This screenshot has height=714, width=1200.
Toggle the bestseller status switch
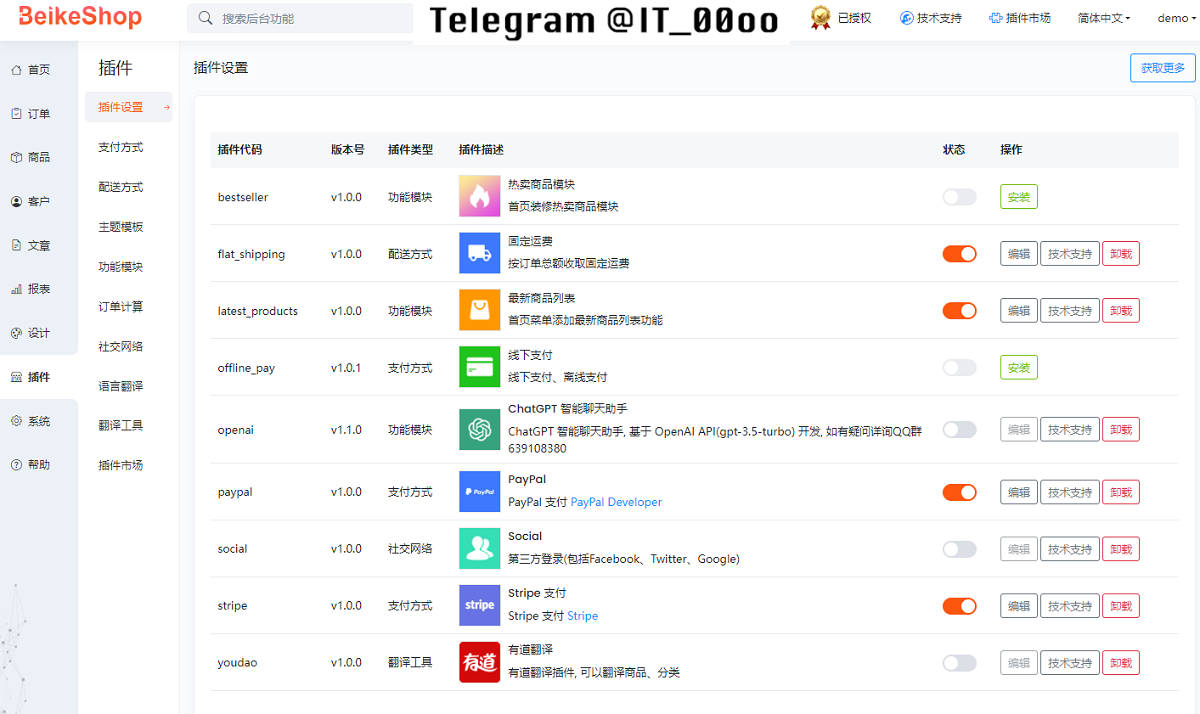(959, 197)
